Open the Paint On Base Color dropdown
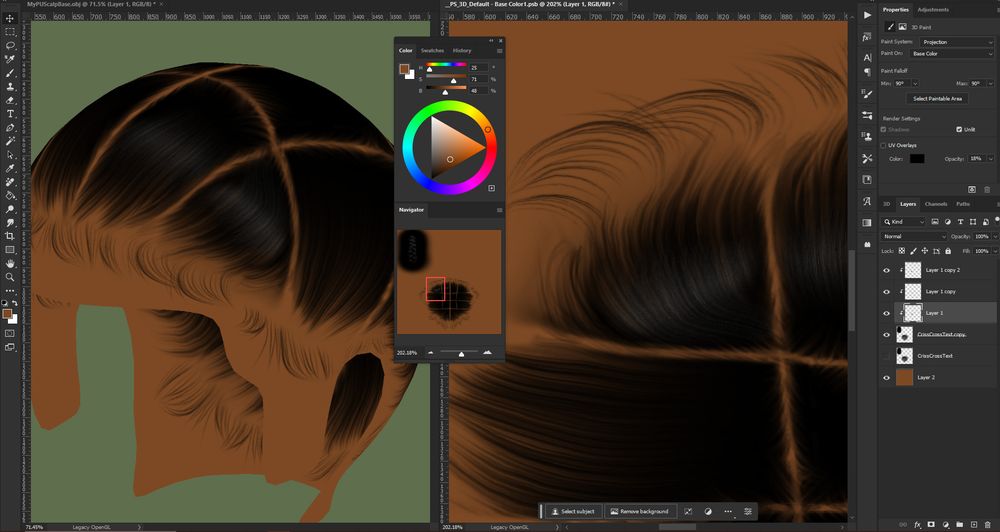 click(x=952, y=54)
